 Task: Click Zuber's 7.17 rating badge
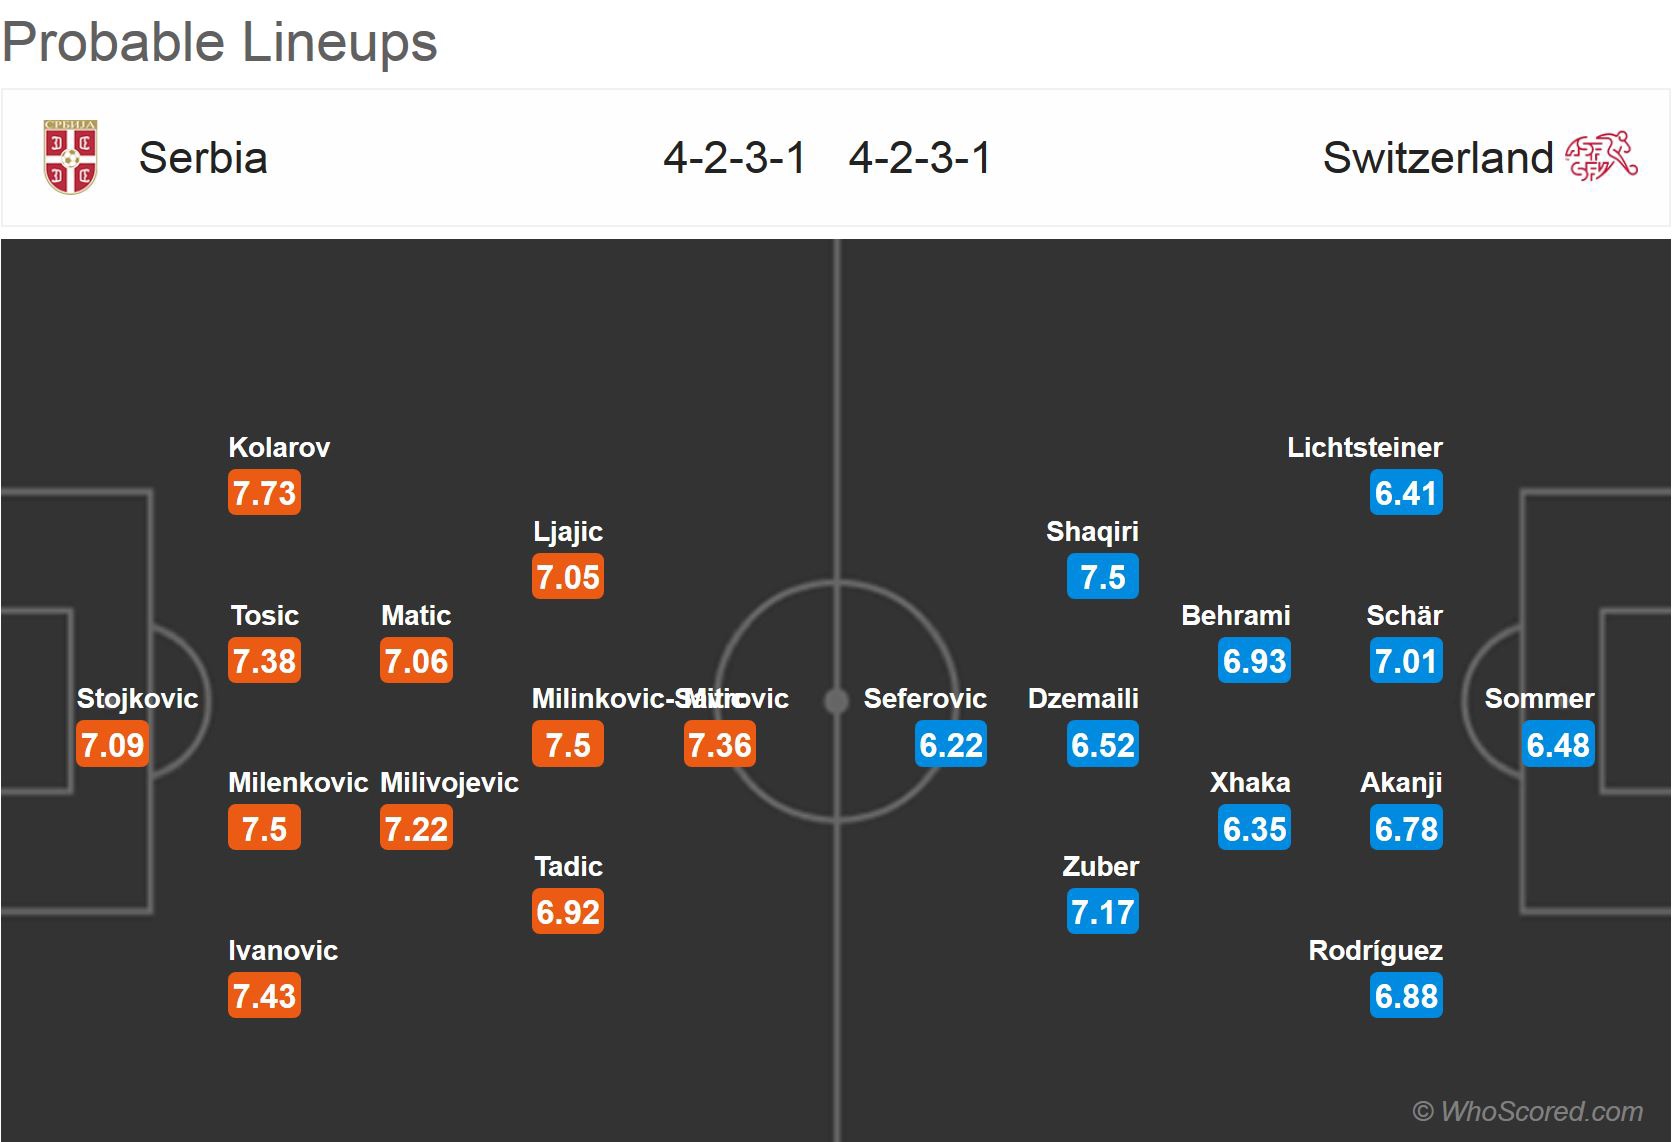[x=1102, y=912]
